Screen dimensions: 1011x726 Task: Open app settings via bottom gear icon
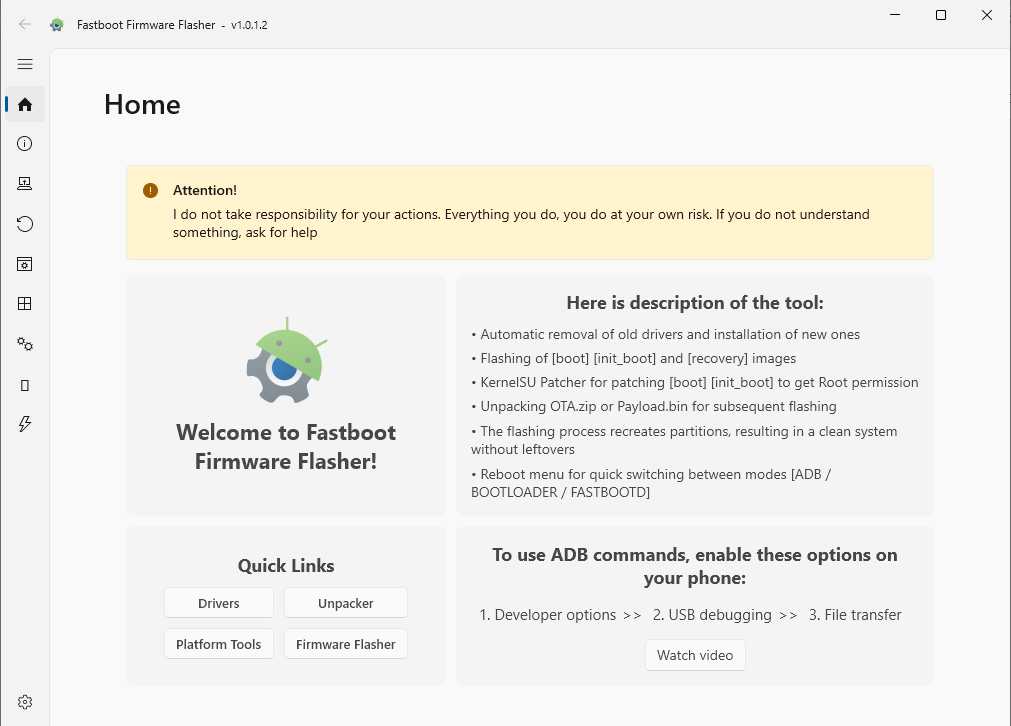pos(25,701)
